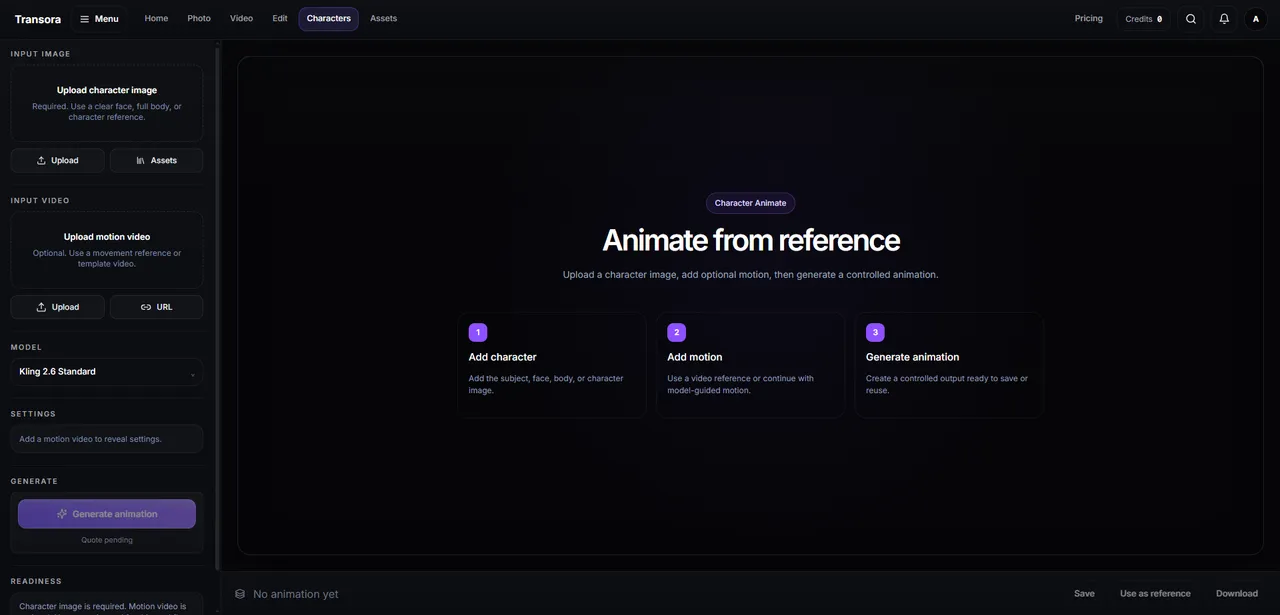The image size is (1280, 615).
Task: Add motion video by URL
Action: click(156, 307)
